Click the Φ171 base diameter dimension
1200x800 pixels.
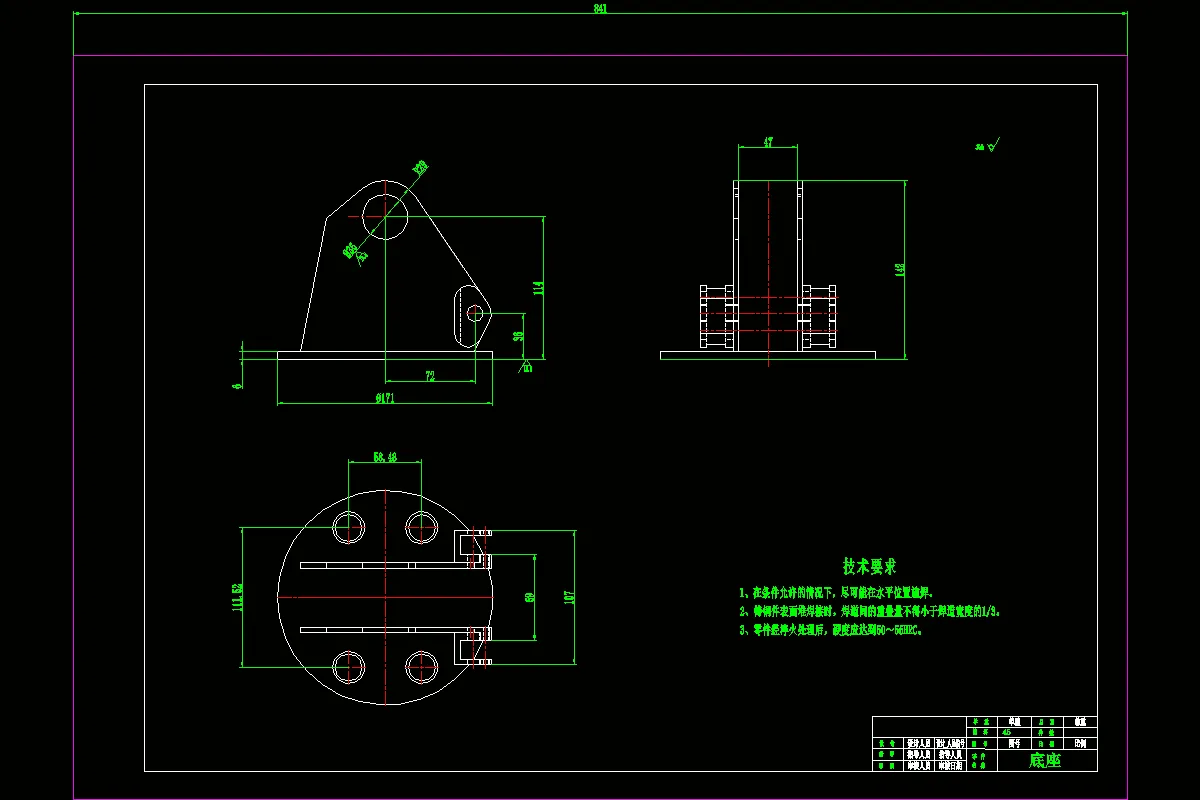(384, 398)
